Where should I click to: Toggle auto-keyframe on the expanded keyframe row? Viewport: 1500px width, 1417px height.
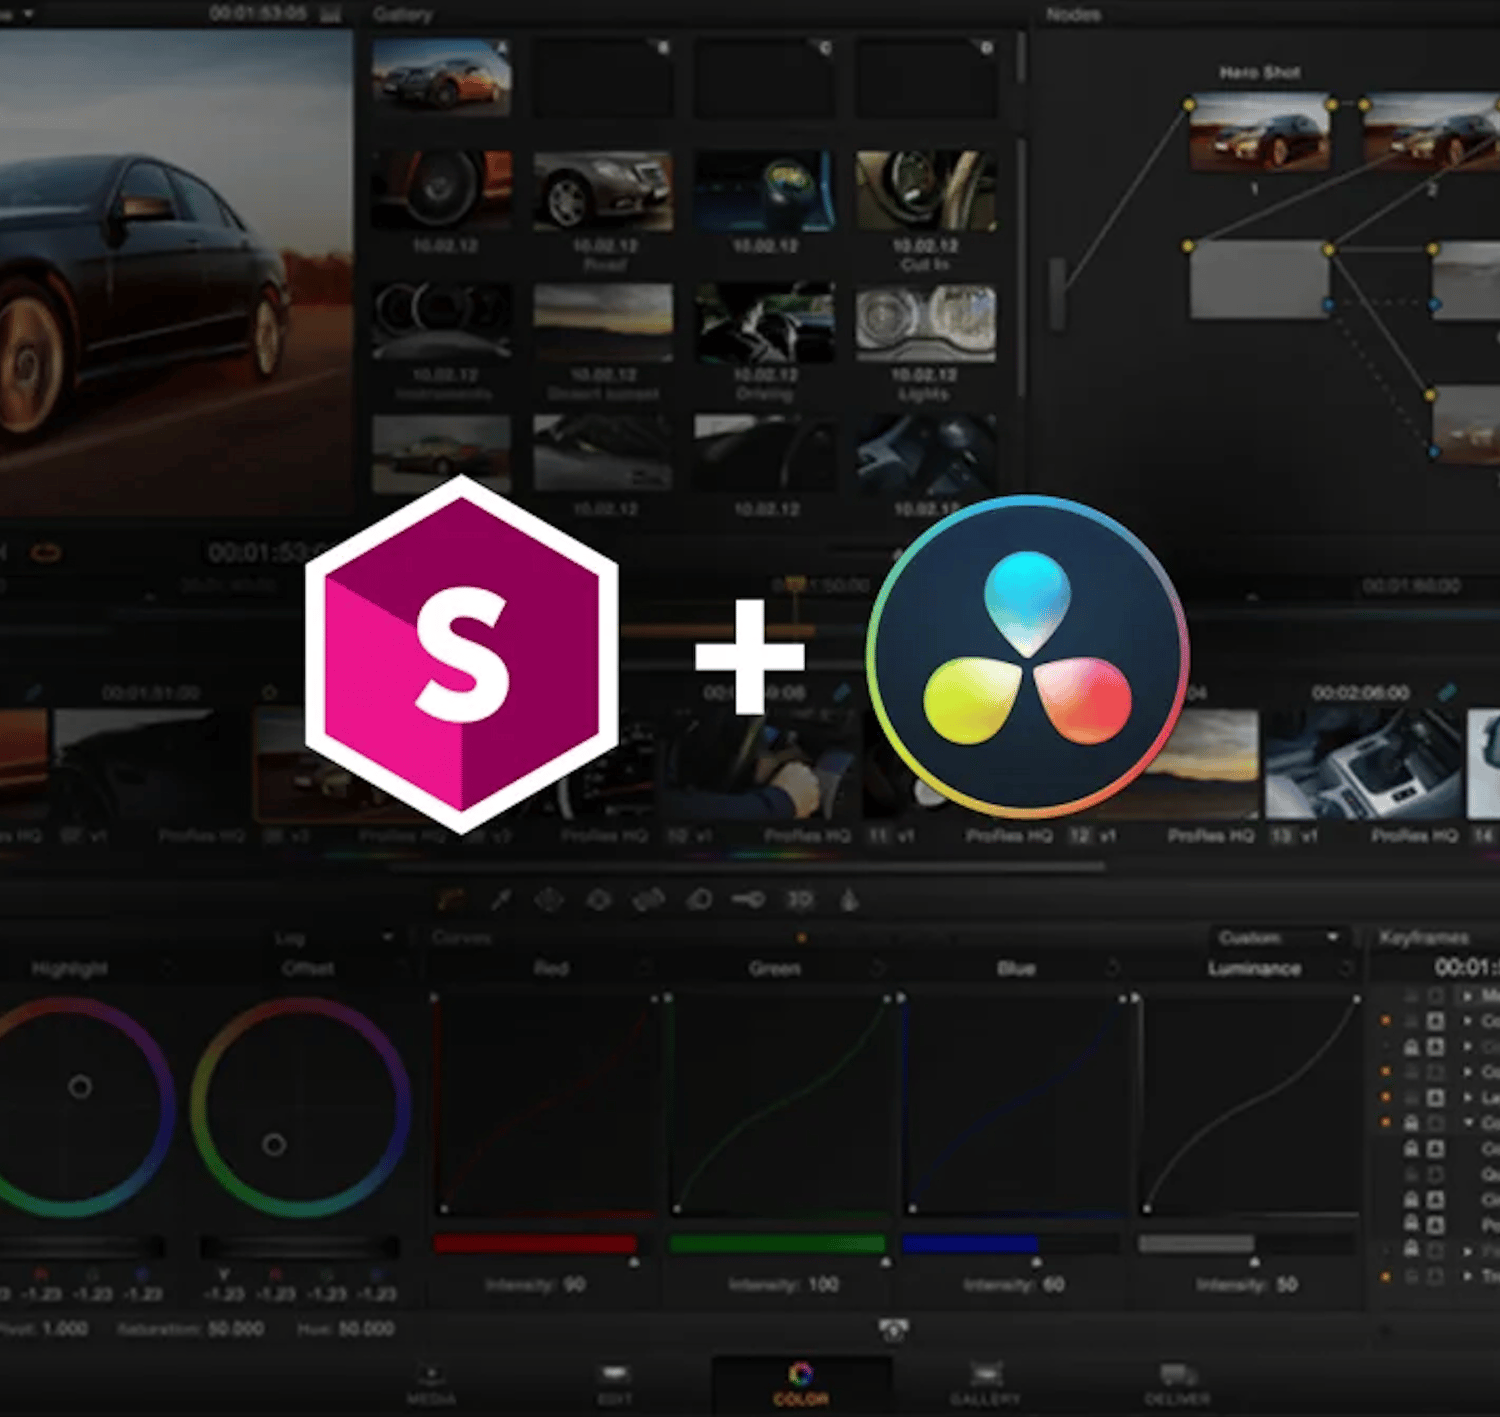click(x=1435, y=1123)
